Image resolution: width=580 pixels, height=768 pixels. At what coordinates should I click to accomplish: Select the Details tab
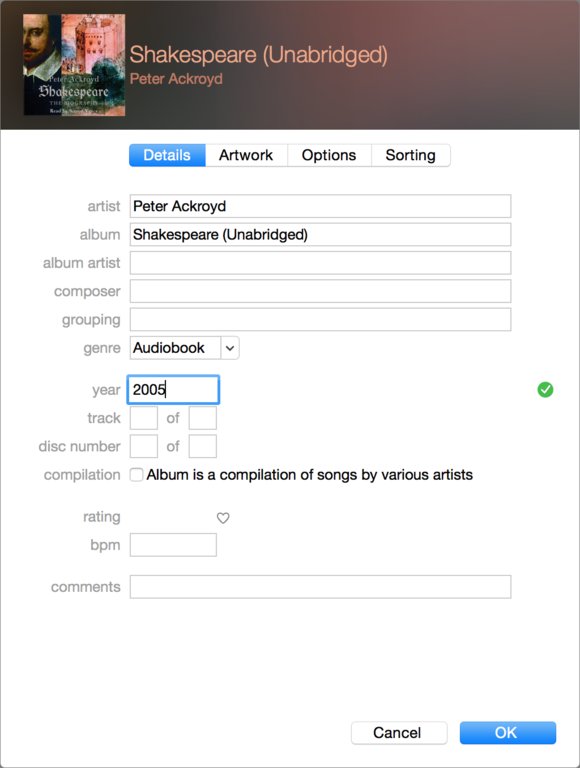(167, 155)
